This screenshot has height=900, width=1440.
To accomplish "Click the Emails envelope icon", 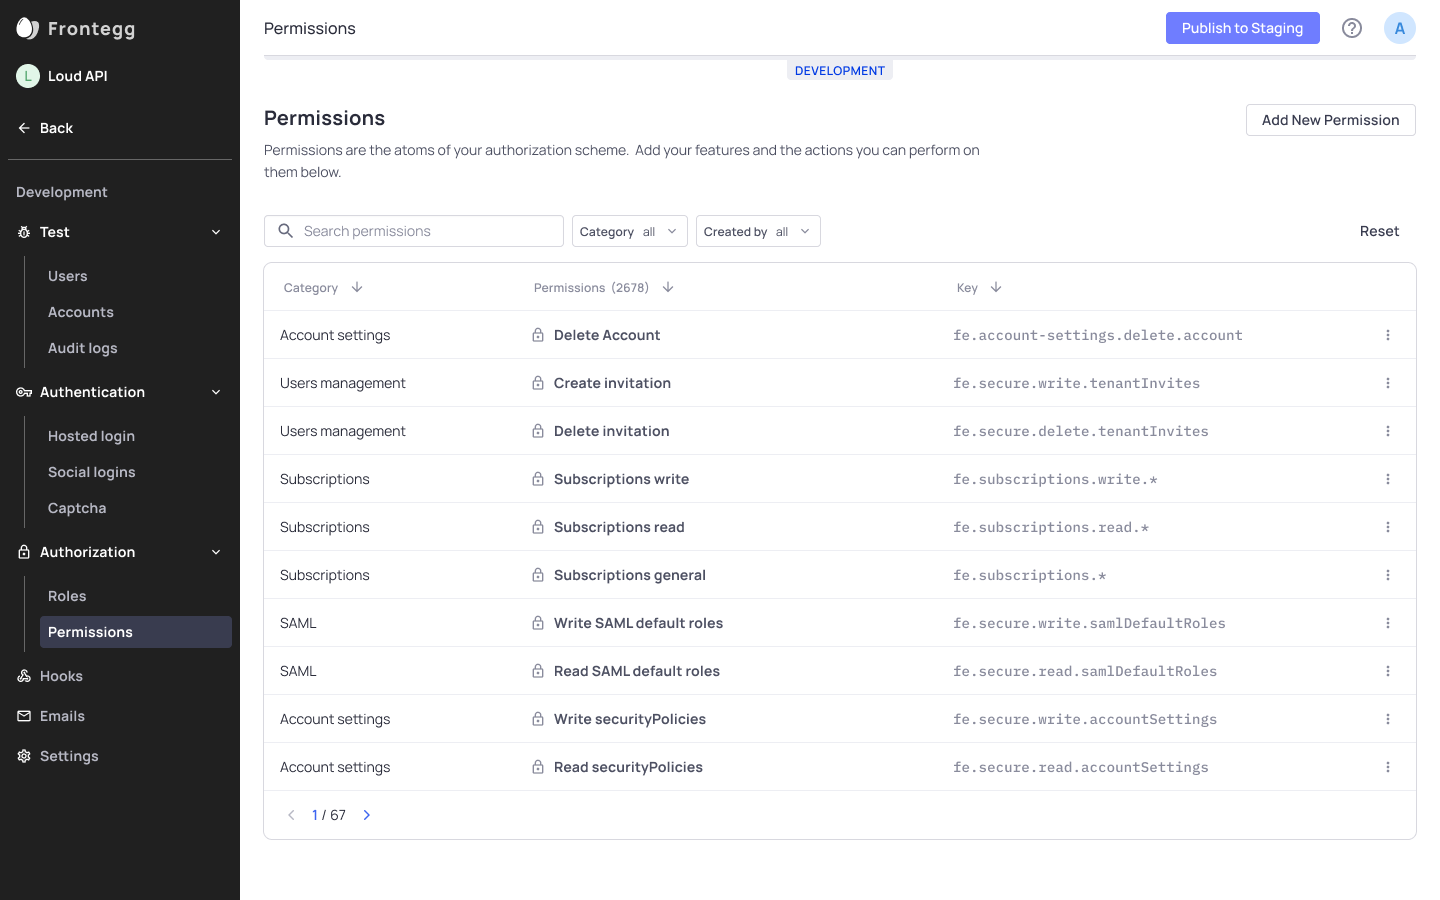I will point(24,716).
